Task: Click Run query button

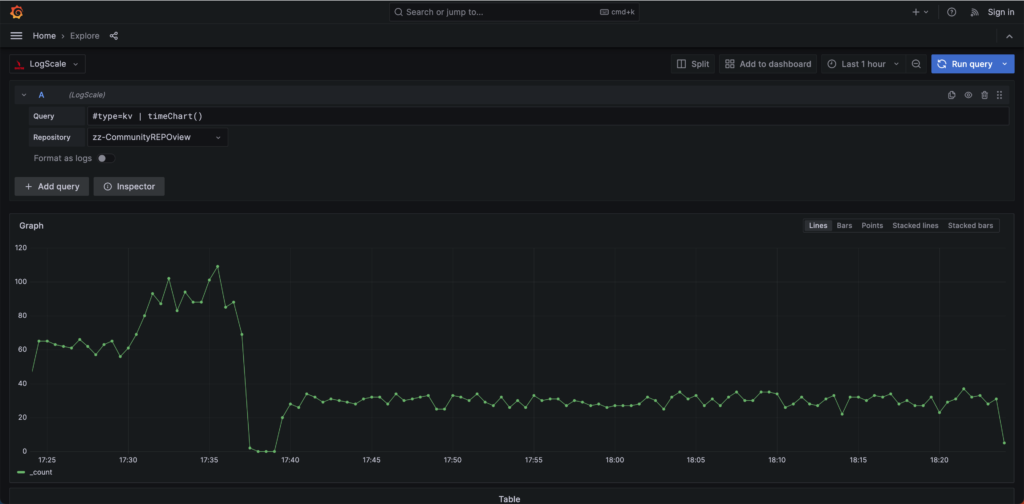Action: click(x=965, y=64)
